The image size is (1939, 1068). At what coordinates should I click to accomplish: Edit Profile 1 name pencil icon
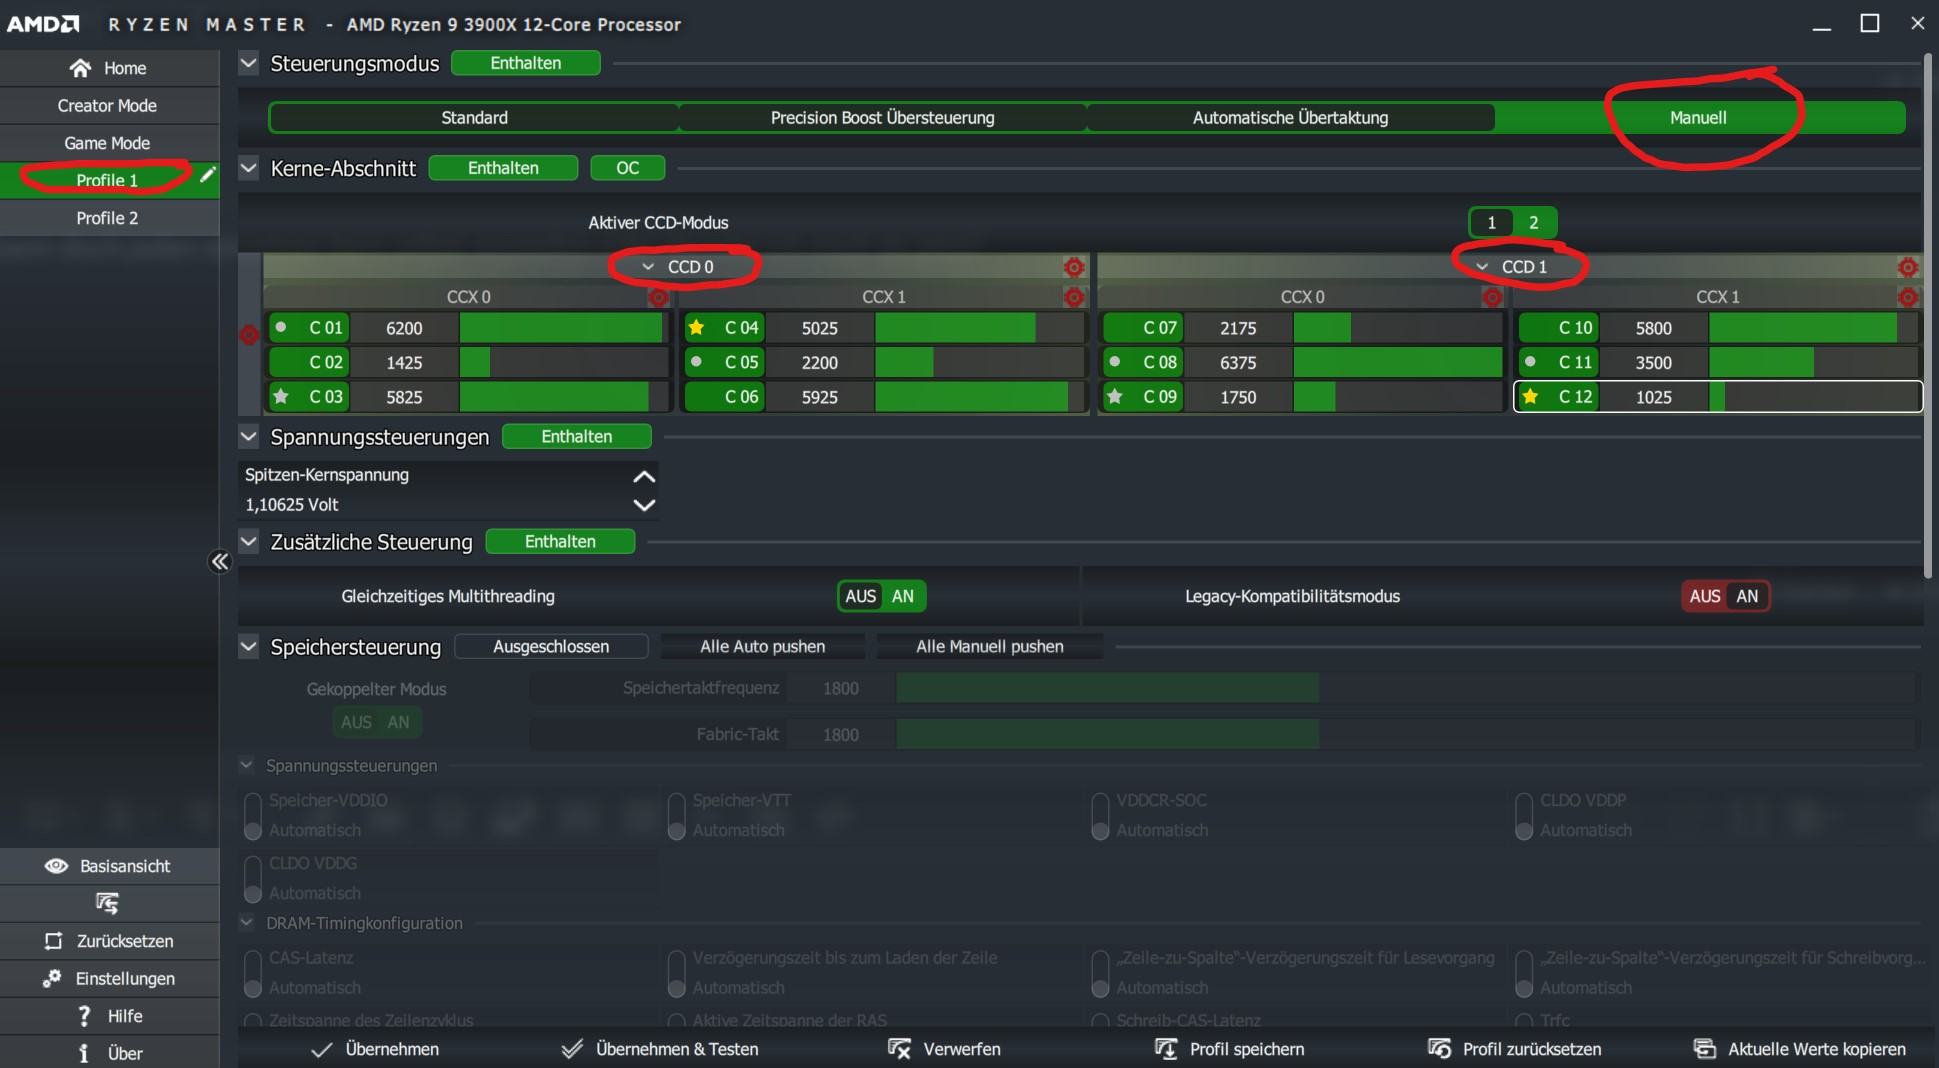207,175
